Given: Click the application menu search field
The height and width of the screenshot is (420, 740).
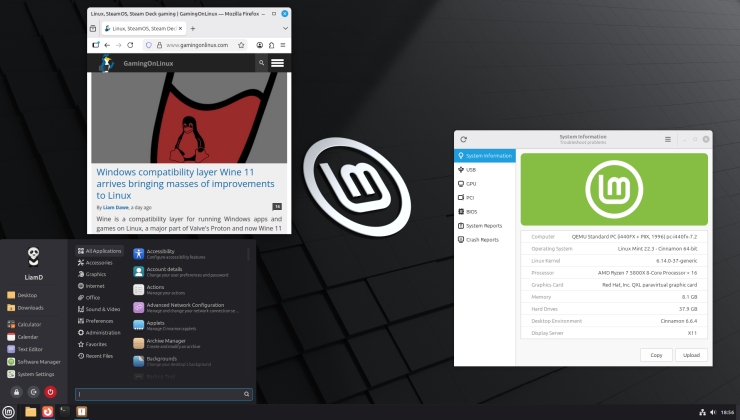Looking at the screenshot, I should 165,394.
